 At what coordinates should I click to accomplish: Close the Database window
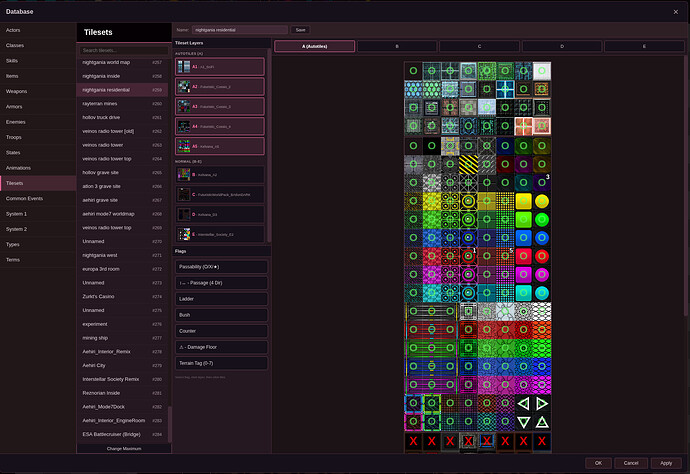[x=675, y=12]
